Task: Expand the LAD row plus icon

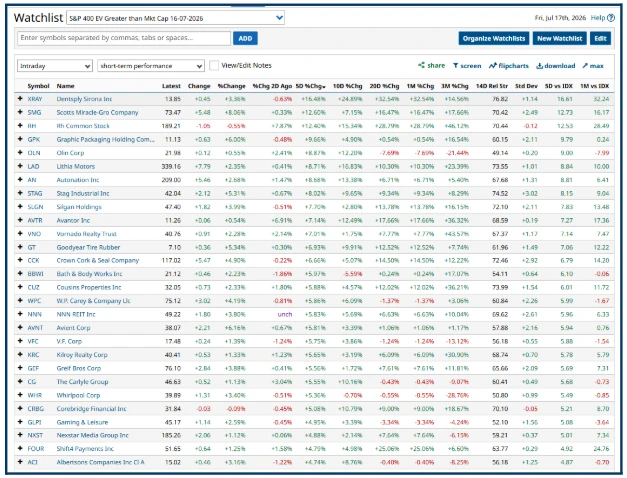Action: pyautogui.click(x=20, y=166)
